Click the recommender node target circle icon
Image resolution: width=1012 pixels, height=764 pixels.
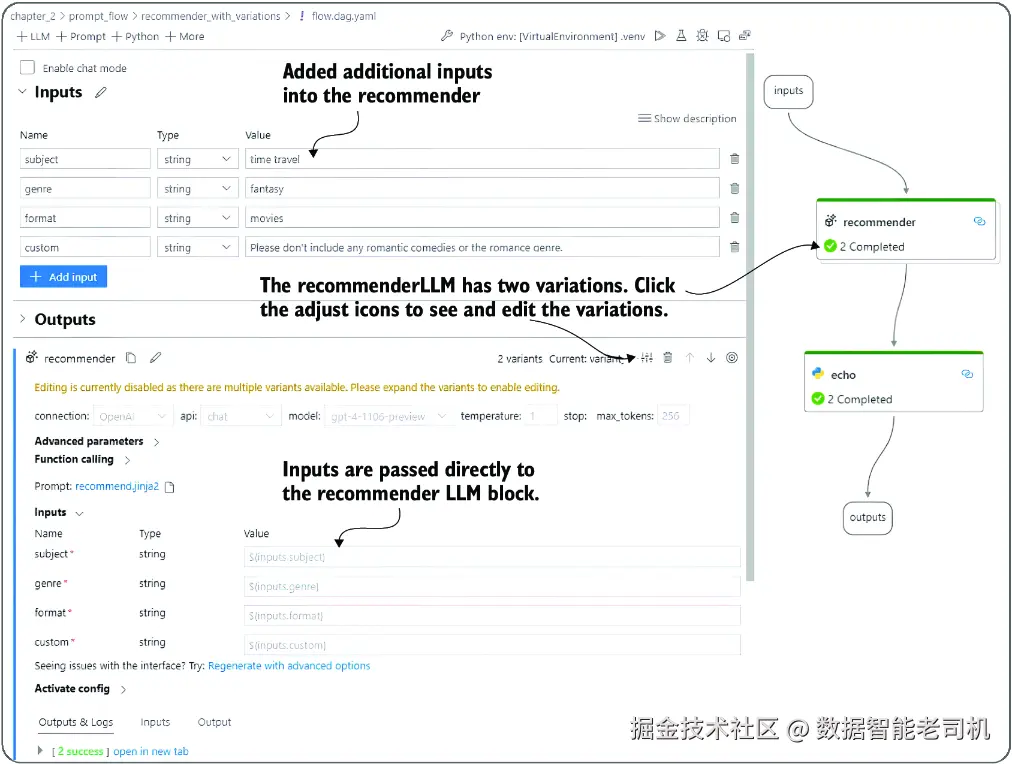[732, 357]
